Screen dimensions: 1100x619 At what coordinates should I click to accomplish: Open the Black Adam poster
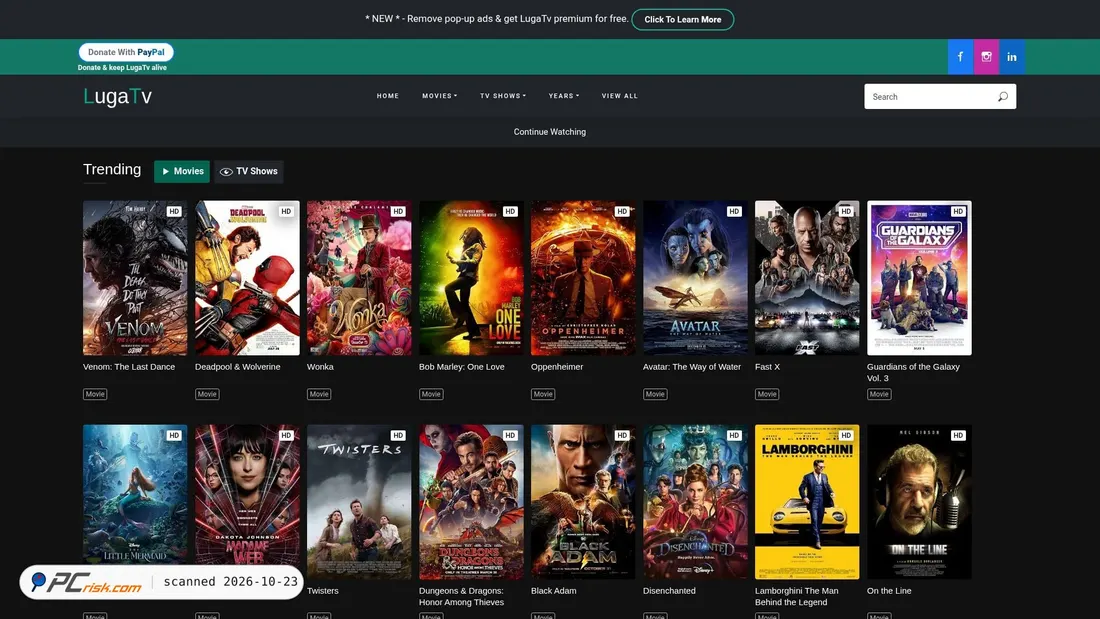coord(583,502)
